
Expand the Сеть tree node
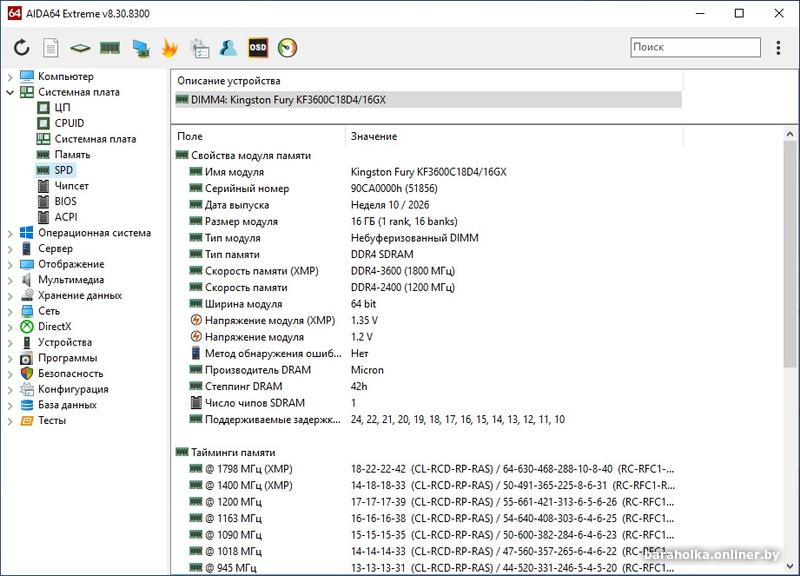click(10, 312)
